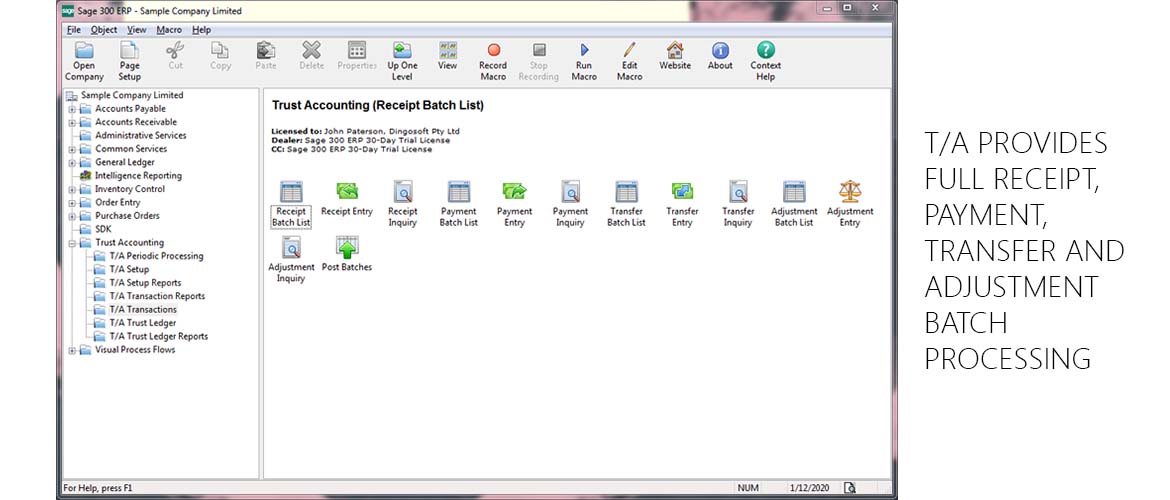The width and height of the screenshot is (1170, 500).
Task: Click Page Setup toolbar button
Action: point(129,61)
